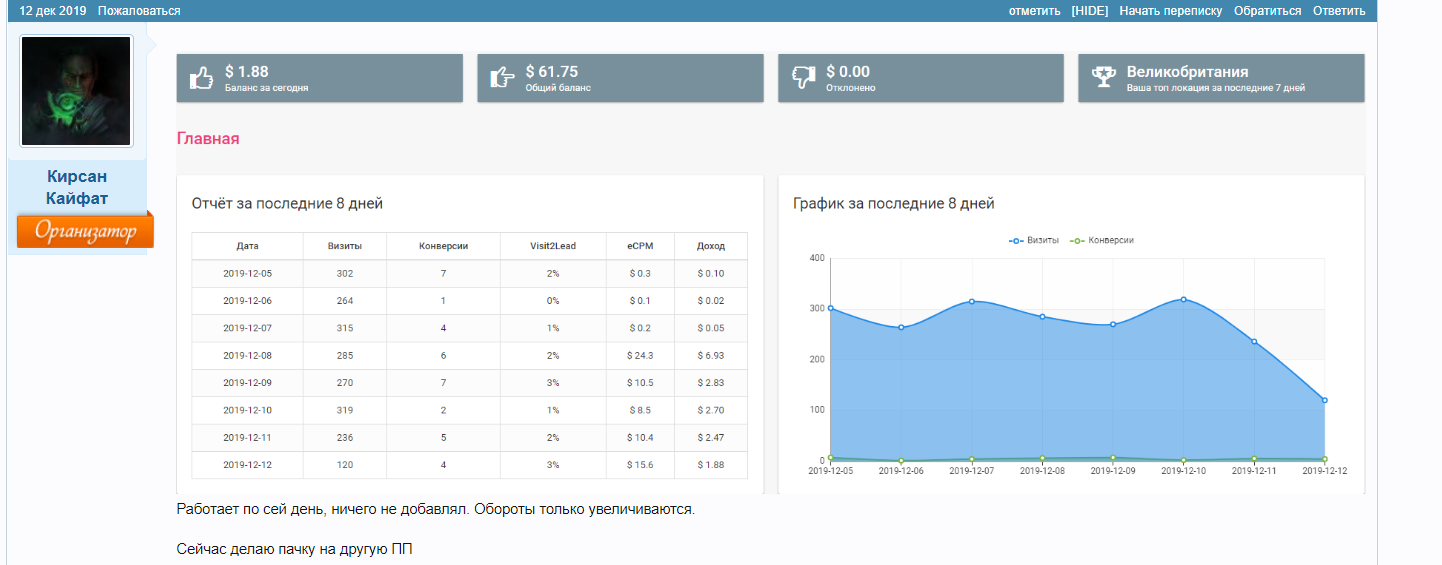Click the thumbs-down icon on rejected card
Viewport: 1442px width, 565px height.
tap(803, 78)
